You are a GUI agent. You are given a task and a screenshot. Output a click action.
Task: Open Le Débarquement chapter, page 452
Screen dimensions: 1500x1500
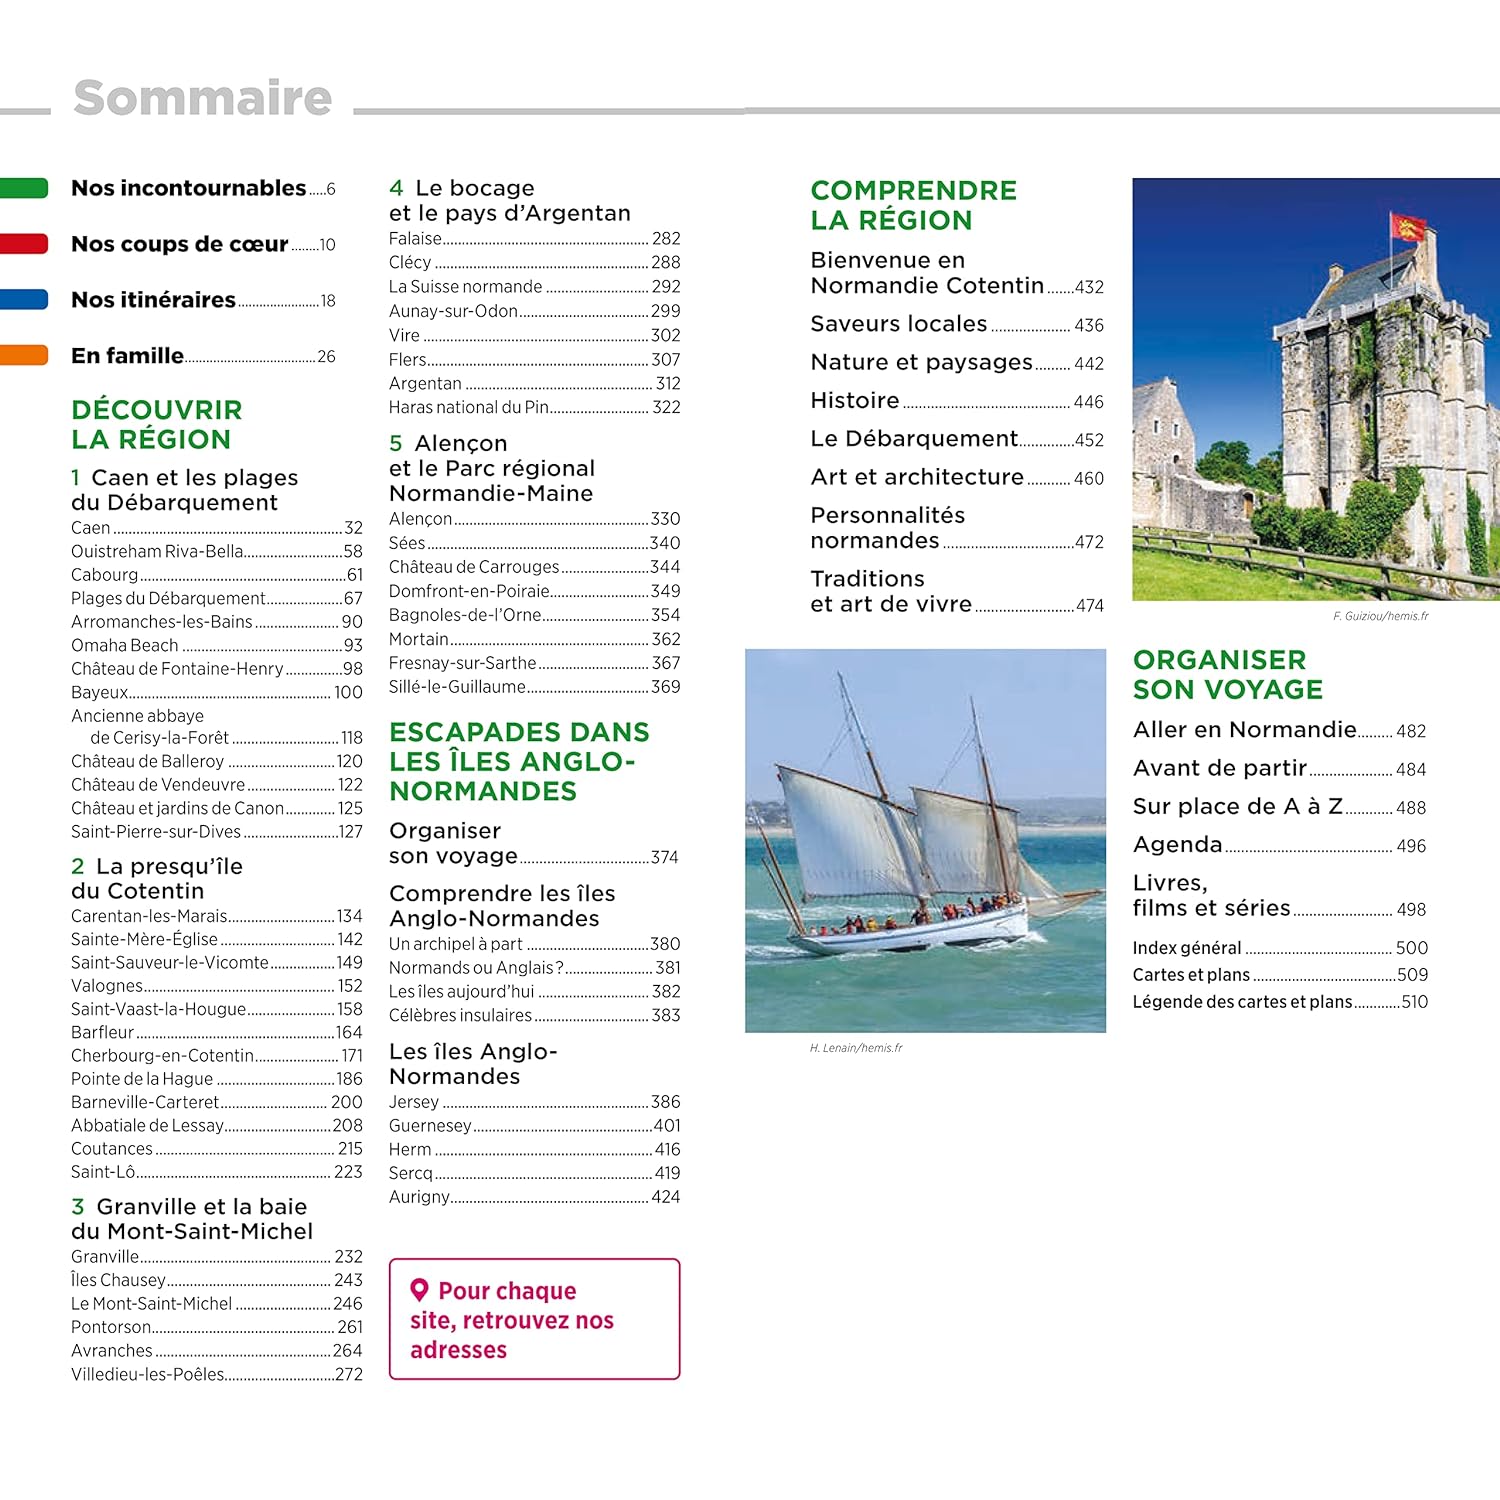956,439
